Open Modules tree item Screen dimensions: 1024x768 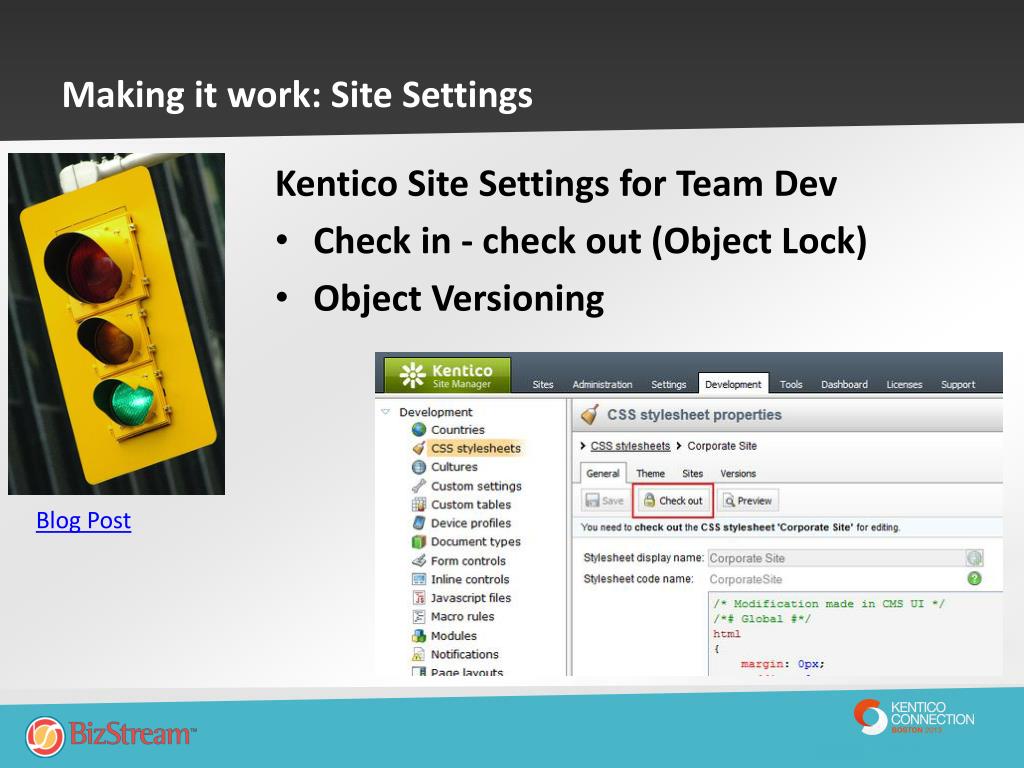[x=454, y=635]
